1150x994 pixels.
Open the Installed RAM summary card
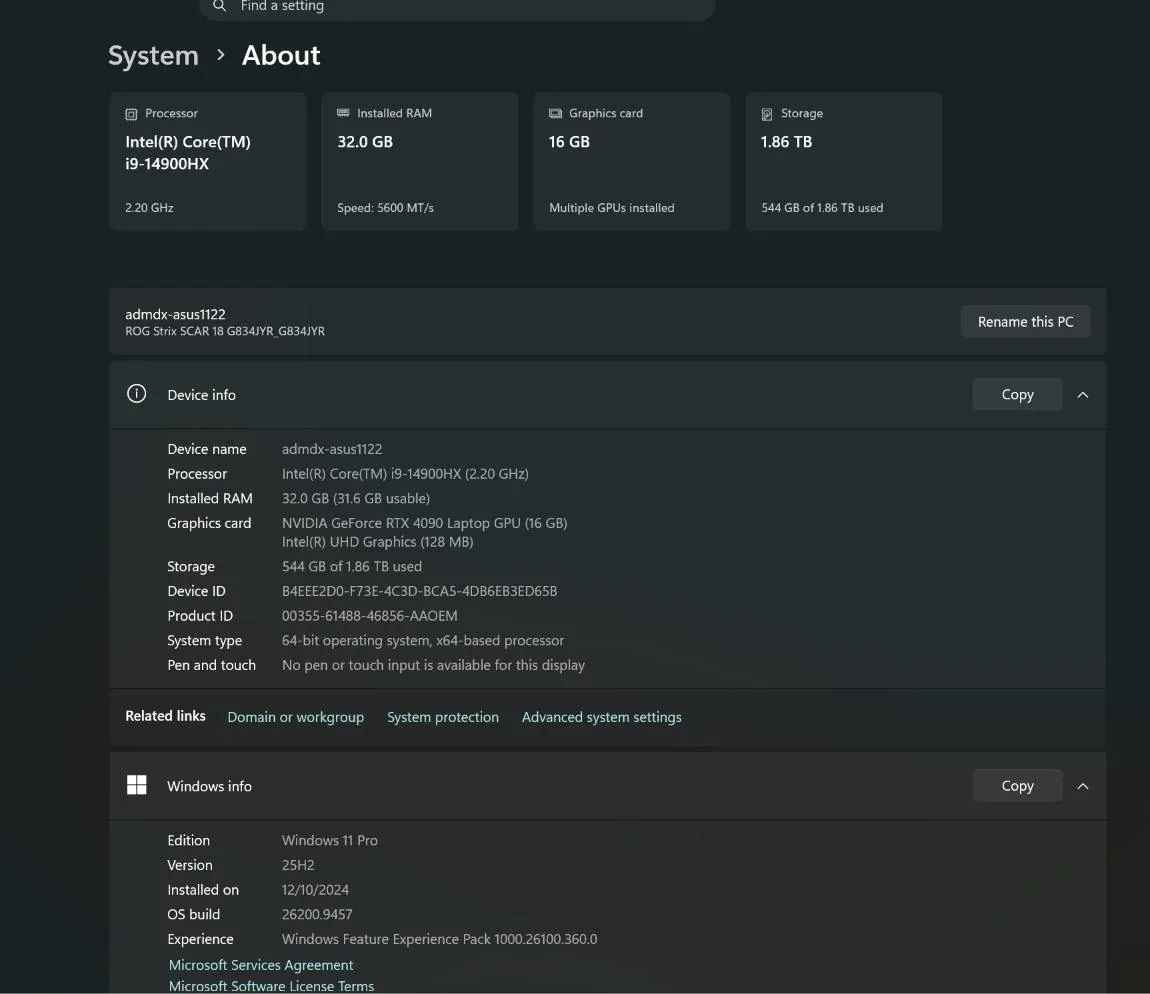pos(420,161)
